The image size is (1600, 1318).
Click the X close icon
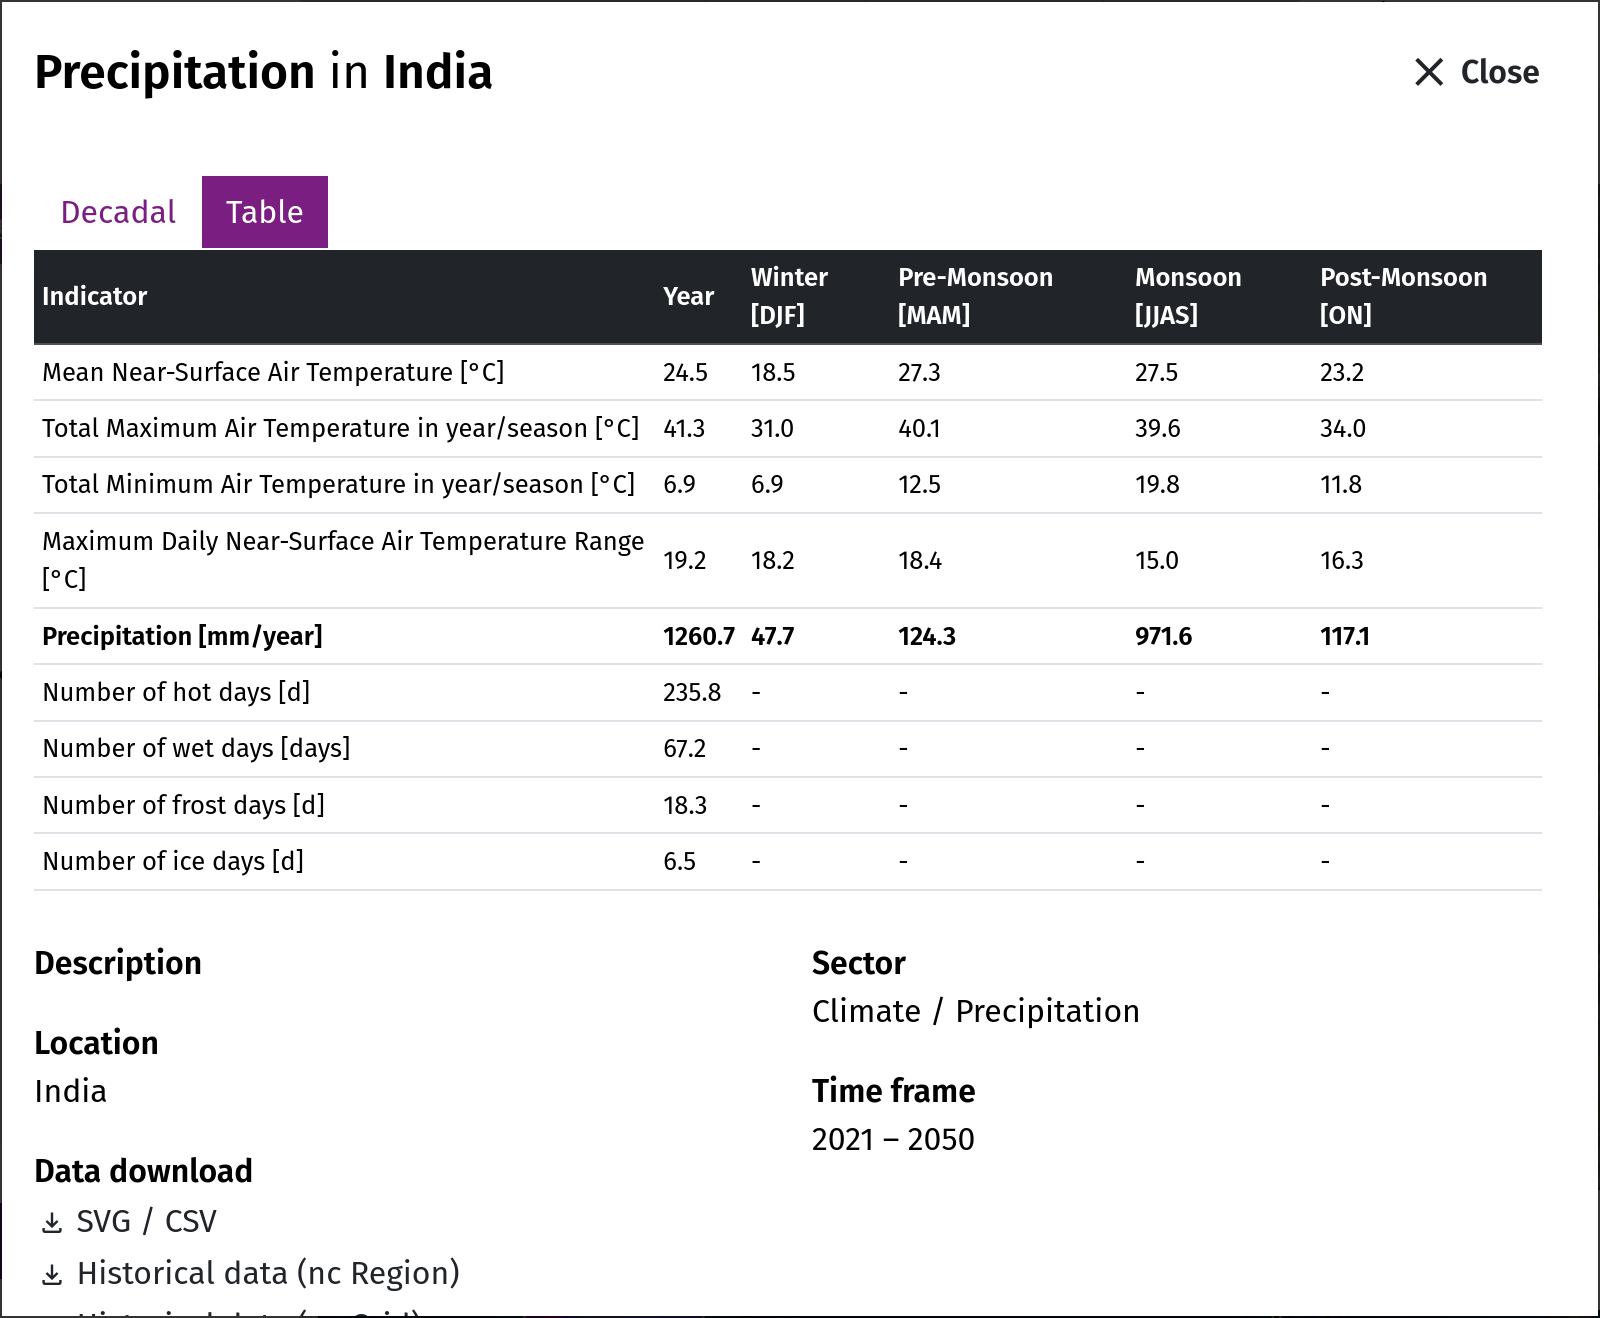pos(1429,72)
